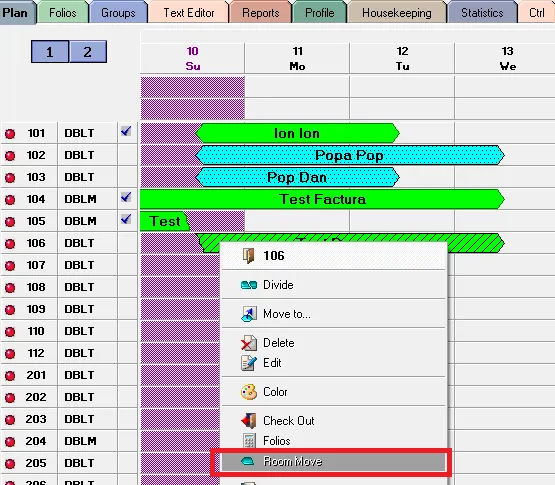Click red status dot for room 107

tap(10, 266)
